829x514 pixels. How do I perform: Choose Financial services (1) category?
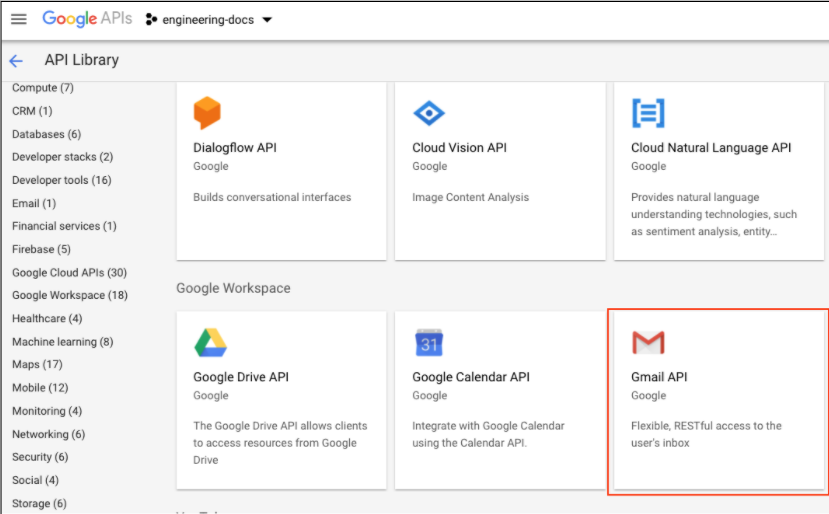pyautogui.click(x=64, y=226)
